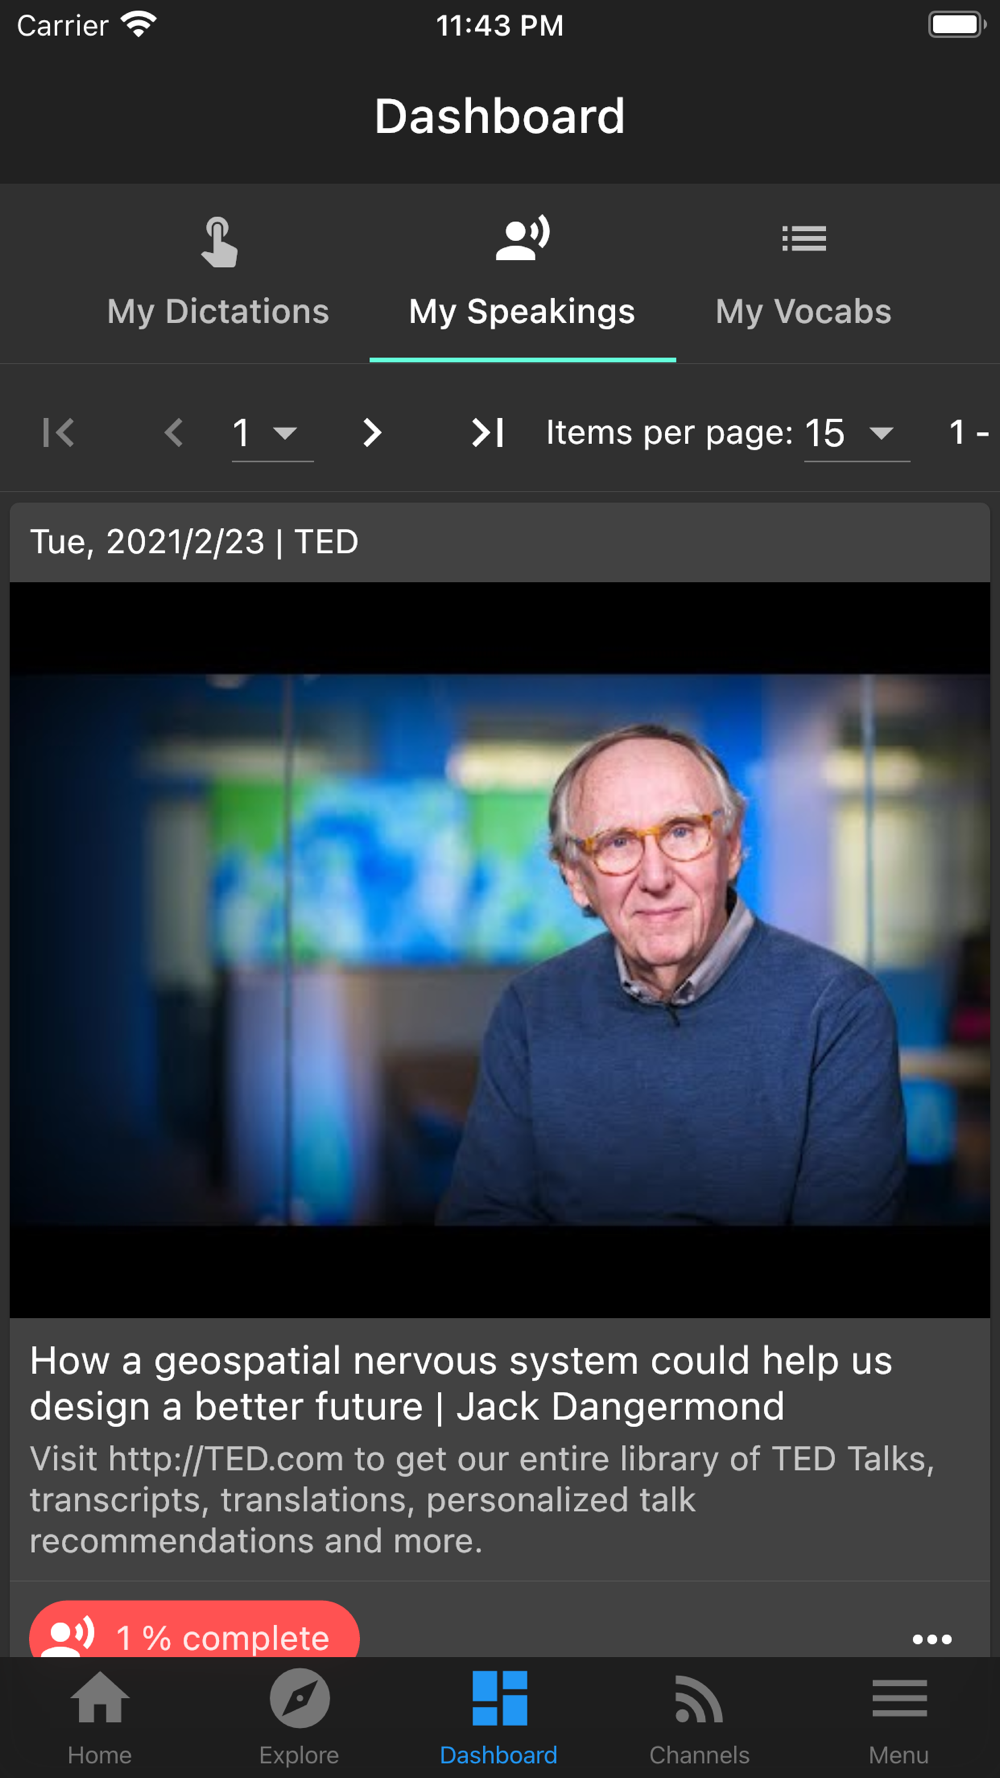Image resolution: width=1000 pixels, height=1778 pixels.
Task: Select the Dashboard bottom tab
Action: point(499,1718)
